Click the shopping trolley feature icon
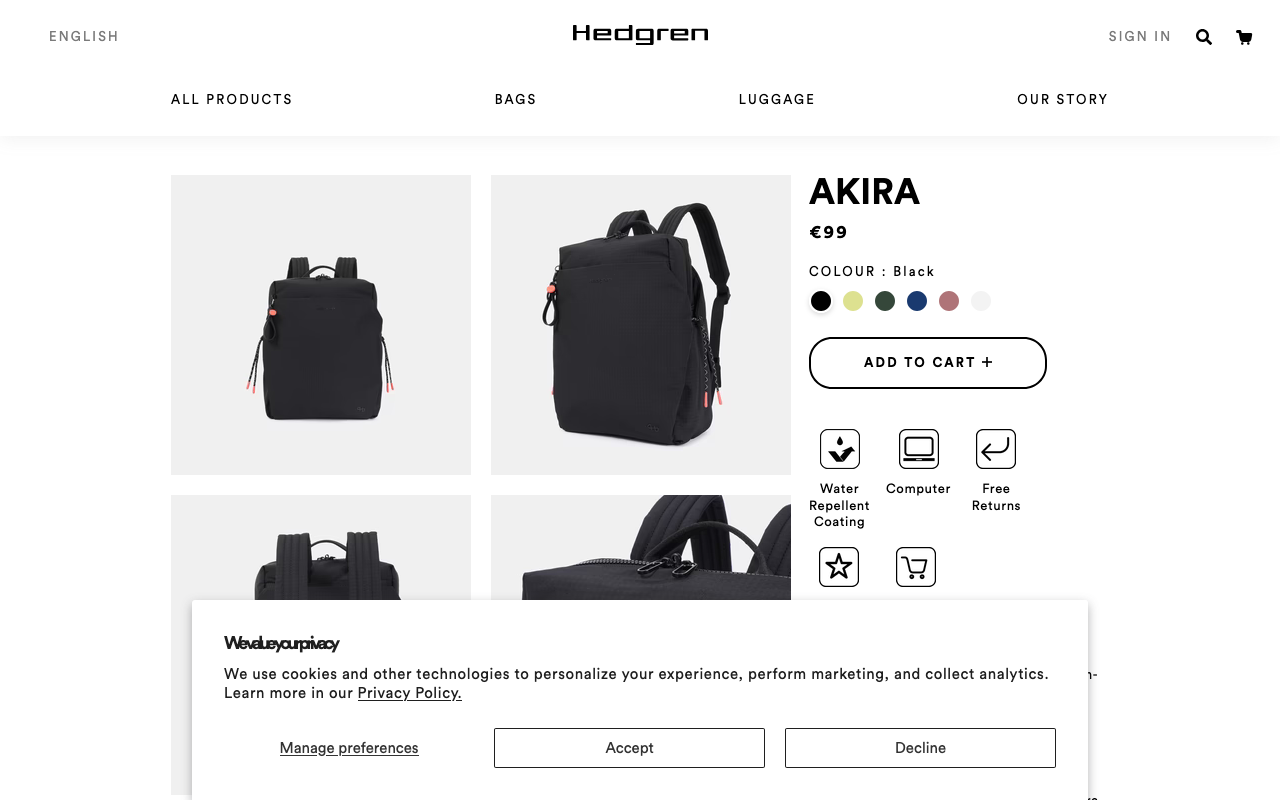The width and height of the screenshot is (1280, 800). 916,567
